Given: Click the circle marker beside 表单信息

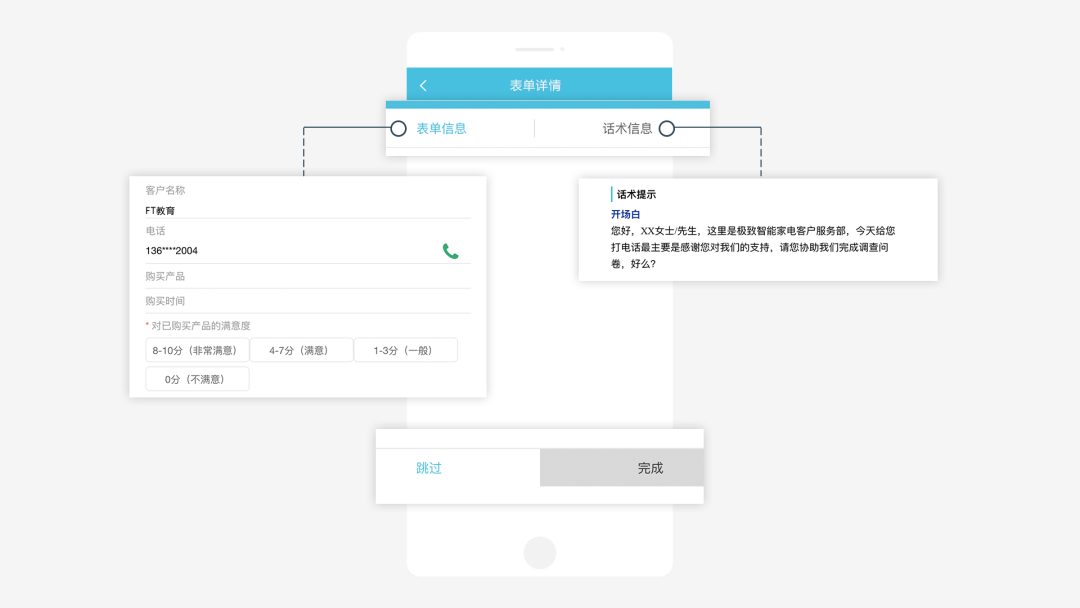Looking at the screenshot, I should pyautogui.click(x=398, y=129).
